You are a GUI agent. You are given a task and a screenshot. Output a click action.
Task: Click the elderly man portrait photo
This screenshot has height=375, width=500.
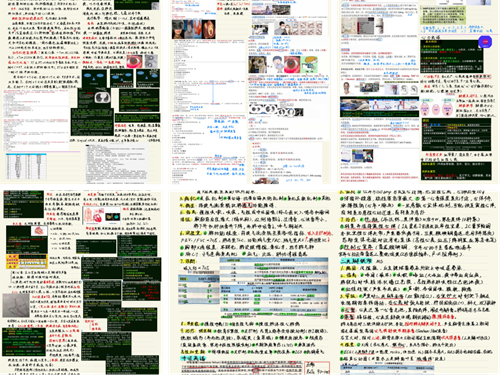(348, 88)
